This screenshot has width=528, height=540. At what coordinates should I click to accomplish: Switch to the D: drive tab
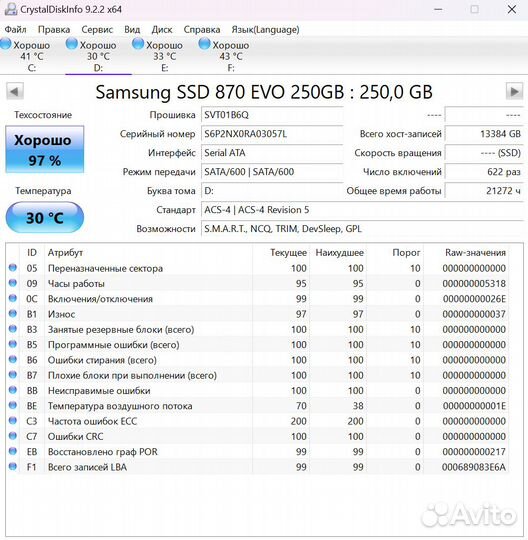click(x=98, y=56)
